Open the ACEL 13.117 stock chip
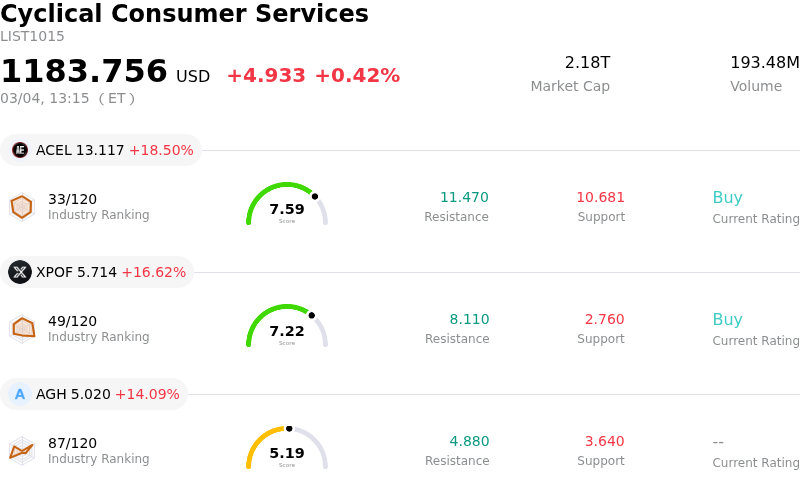This screenshot has width=800, height=488. pos(102,150)
